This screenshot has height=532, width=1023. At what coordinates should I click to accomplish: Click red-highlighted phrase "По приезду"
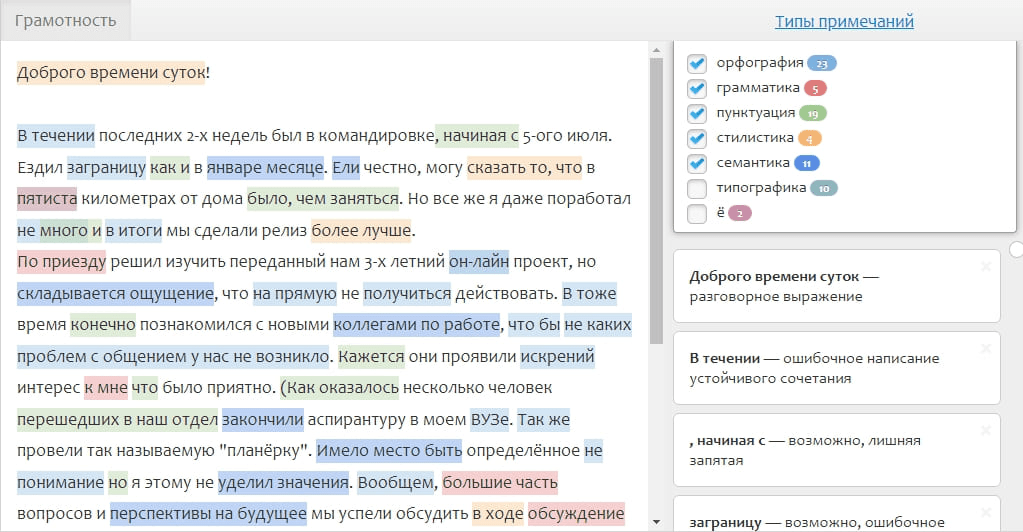[61, 262]
